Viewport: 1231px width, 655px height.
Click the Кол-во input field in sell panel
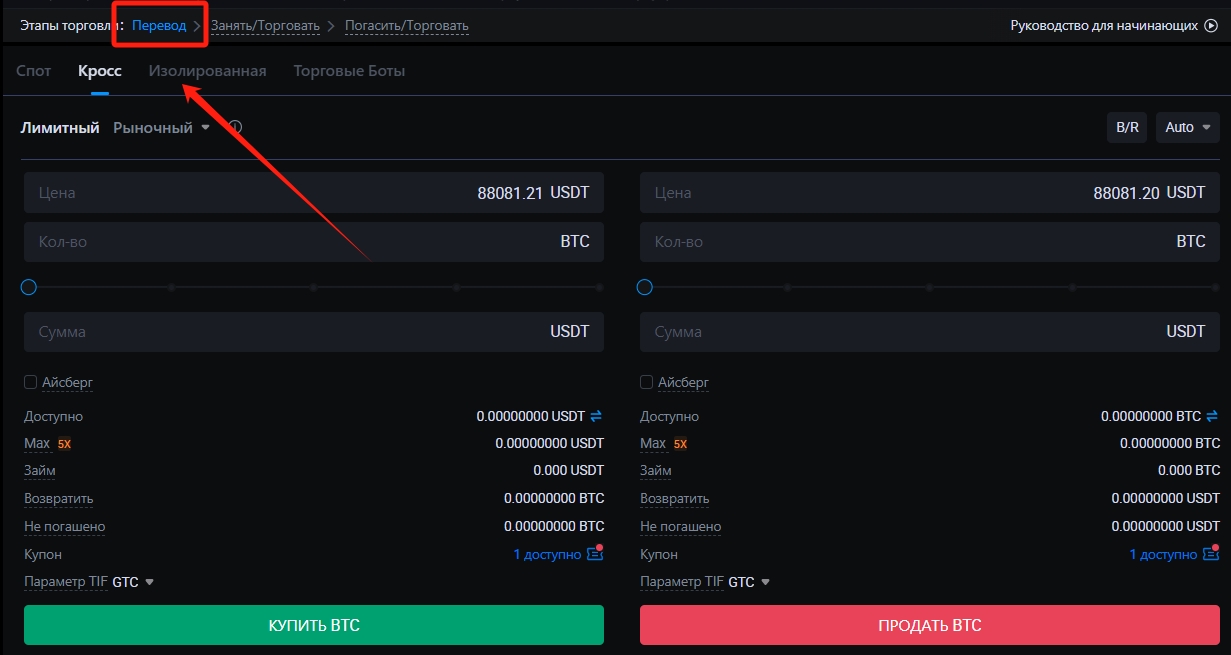[900, 242]
